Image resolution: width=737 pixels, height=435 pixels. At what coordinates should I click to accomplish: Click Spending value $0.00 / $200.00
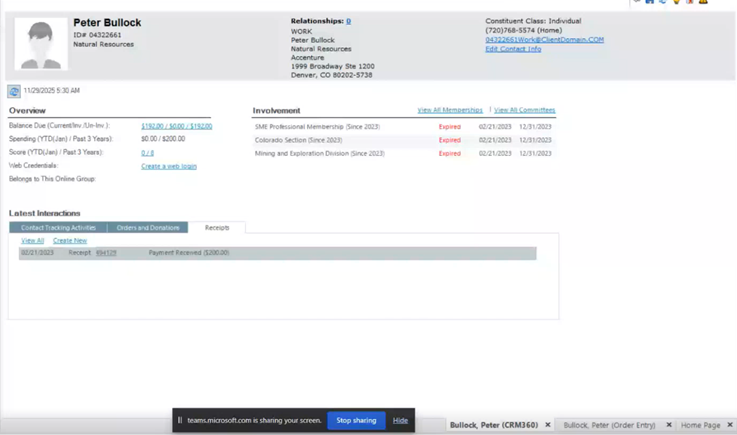coord(163,139)
